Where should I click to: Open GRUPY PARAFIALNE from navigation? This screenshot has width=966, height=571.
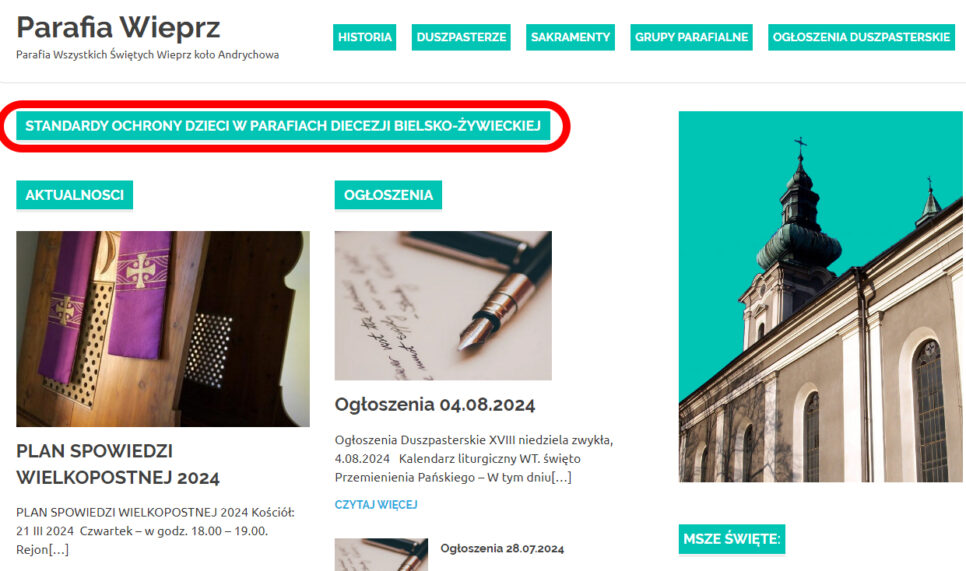click(x=691, y=37)
